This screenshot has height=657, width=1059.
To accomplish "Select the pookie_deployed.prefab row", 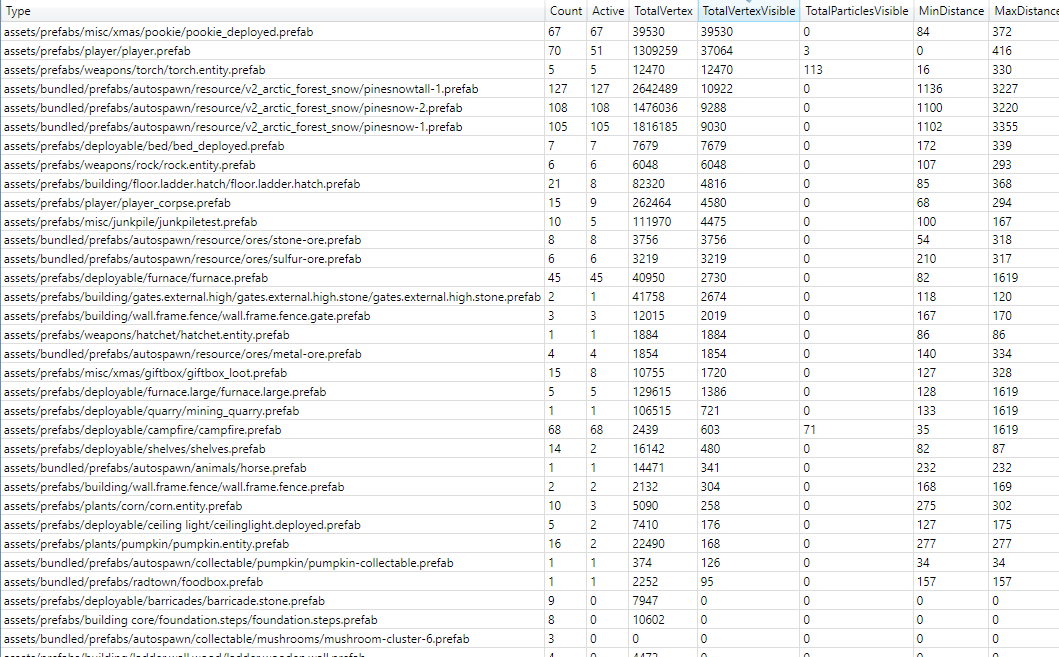I will [x=530, y=32].
